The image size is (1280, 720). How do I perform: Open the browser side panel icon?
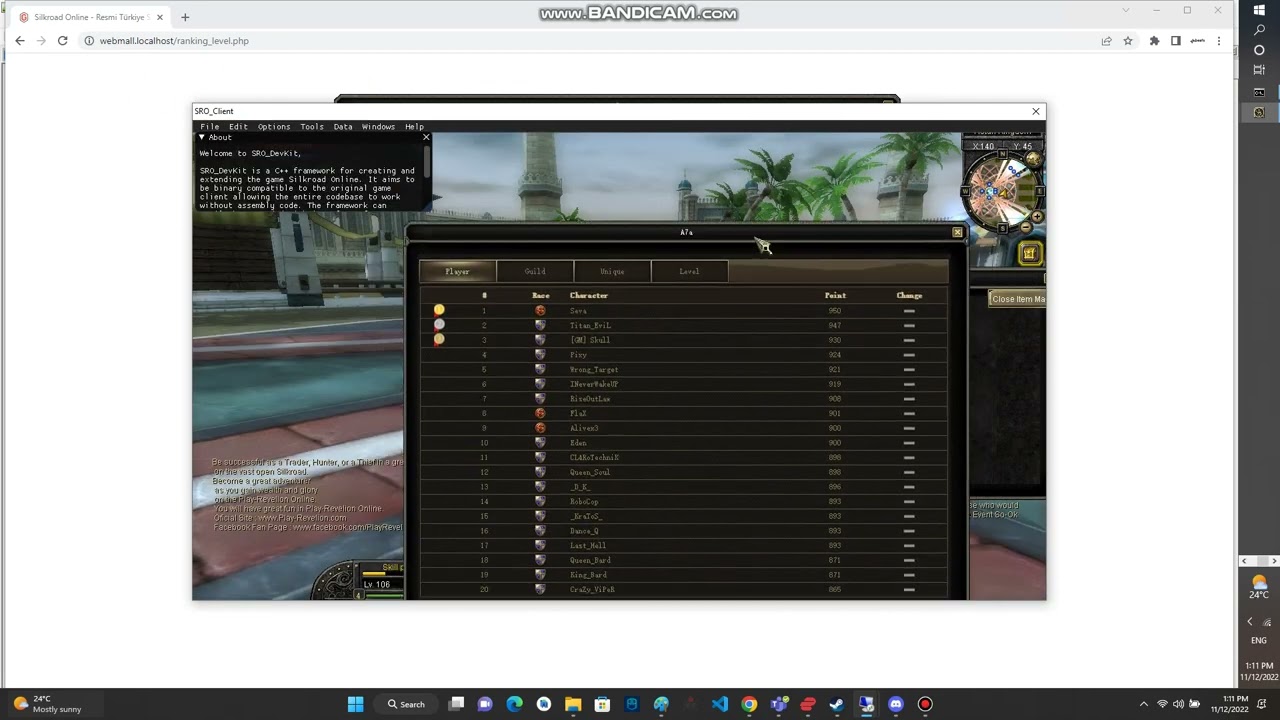[x=1176, y=41]
